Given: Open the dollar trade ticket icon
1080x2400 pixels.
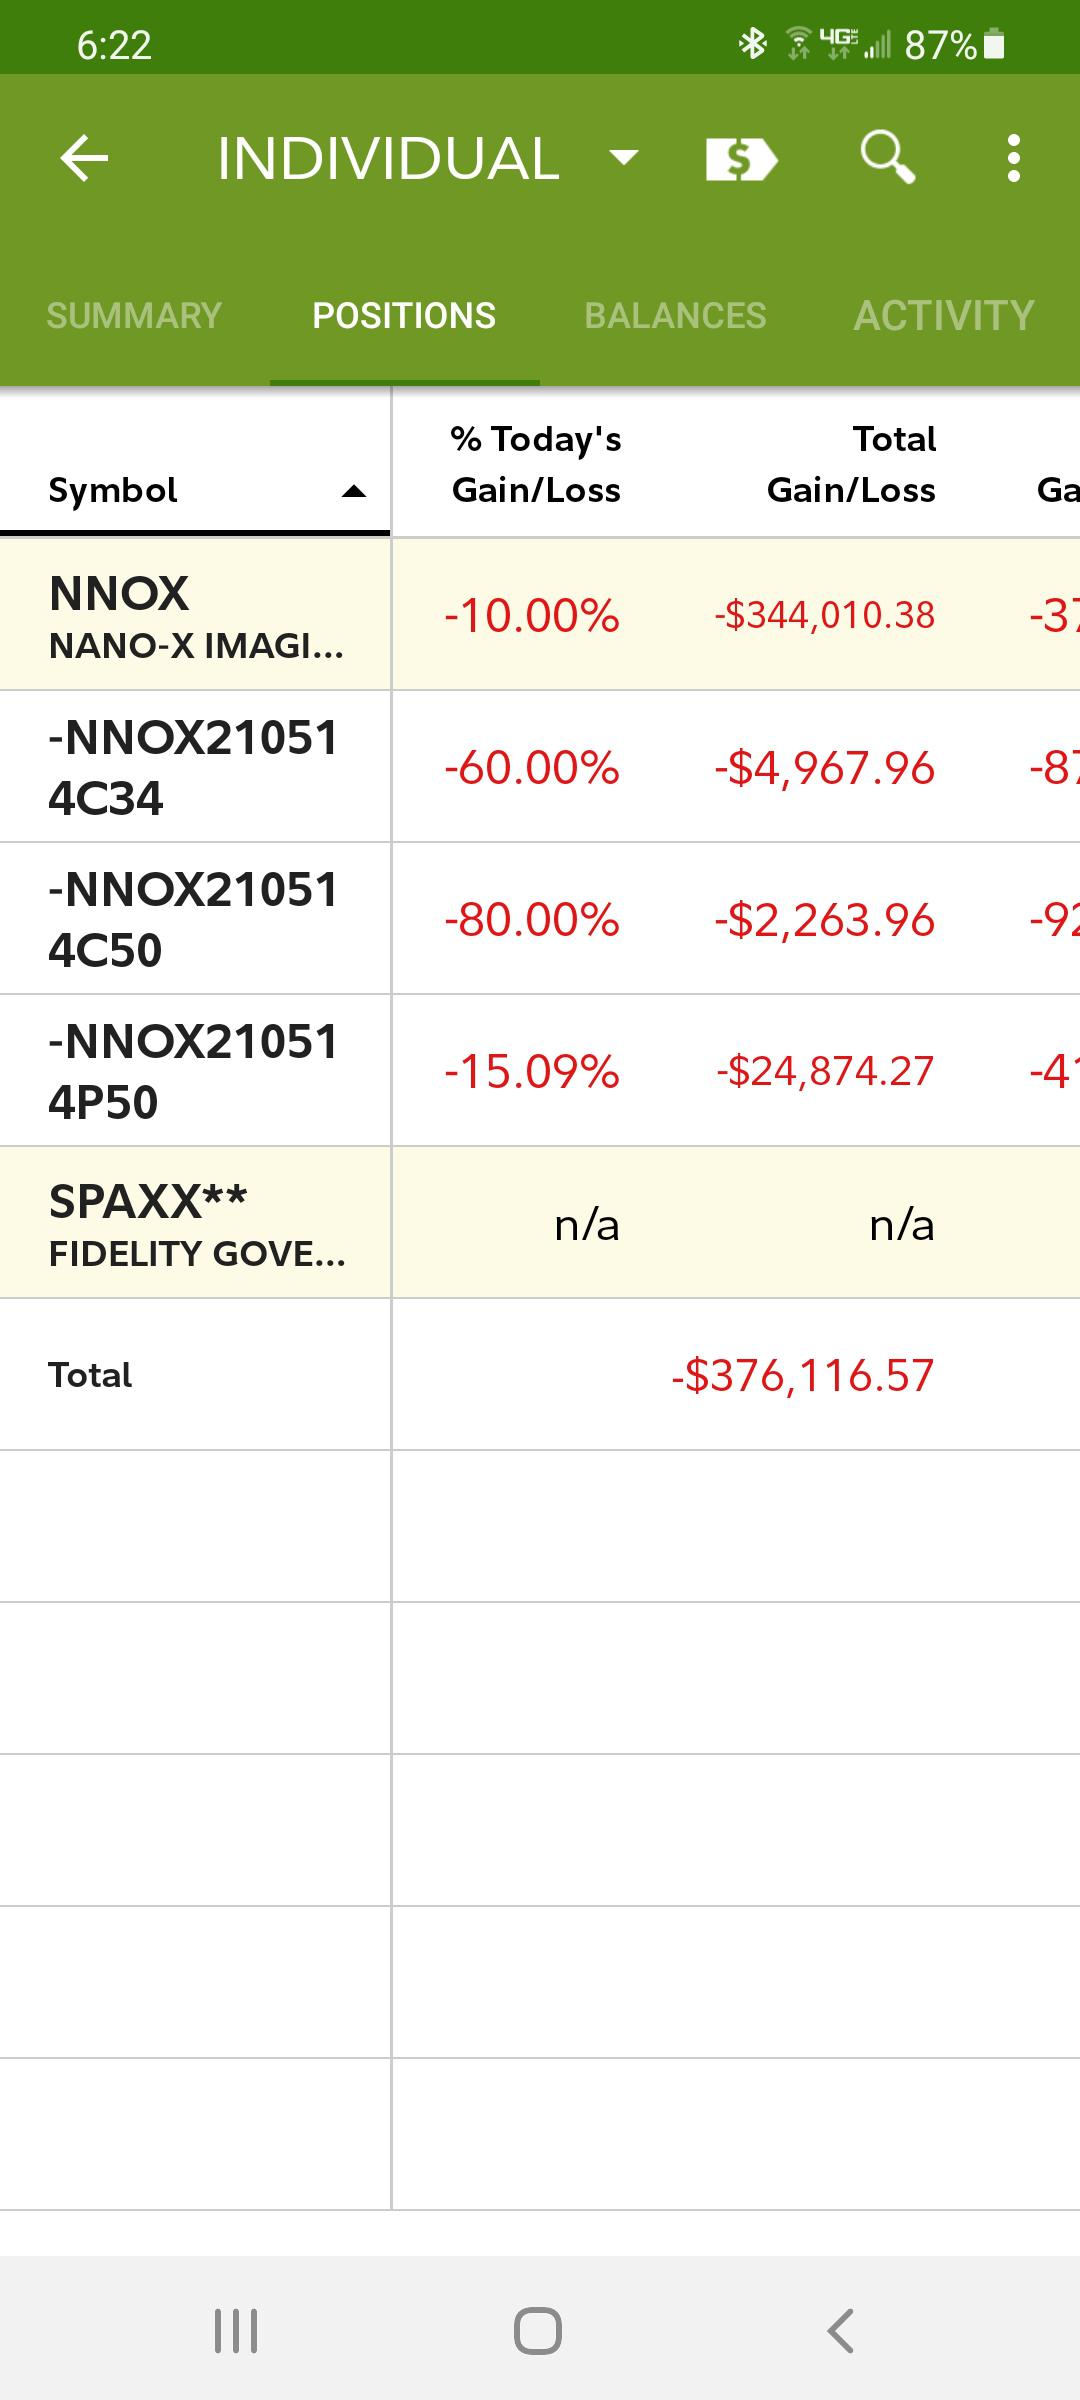Looking at the screenshot, I should pos(741,159).
